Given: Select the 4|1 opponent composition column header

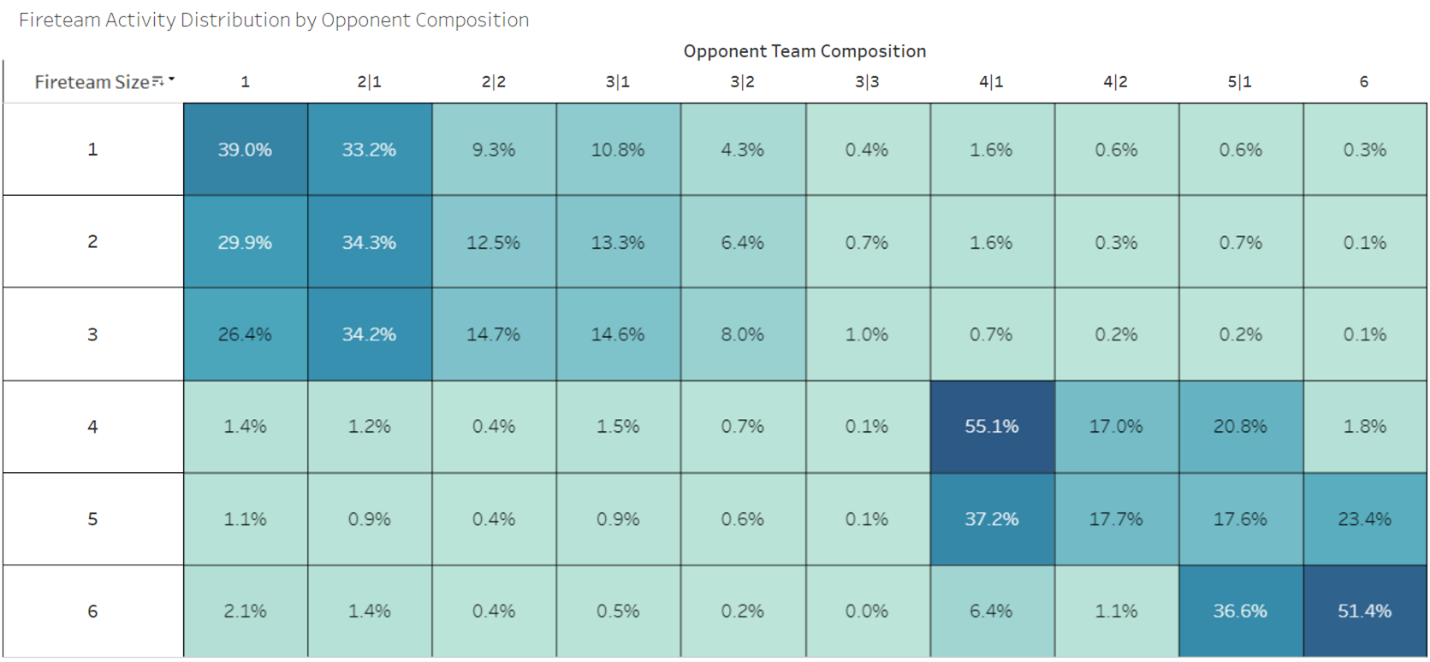Looking at the screenshot, I should click(x=991, y=82).
